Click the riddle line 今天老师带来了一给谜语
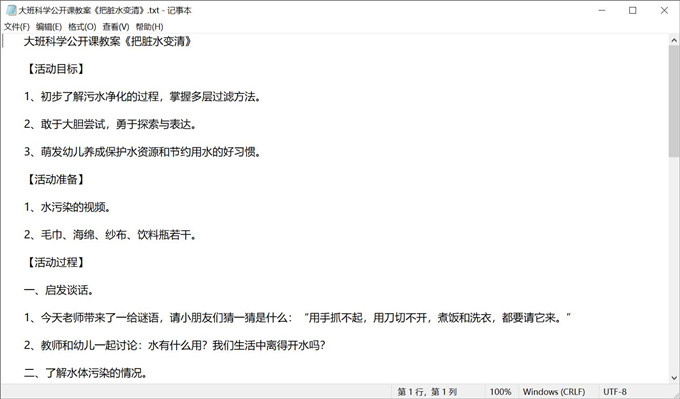 coord(298,318)
